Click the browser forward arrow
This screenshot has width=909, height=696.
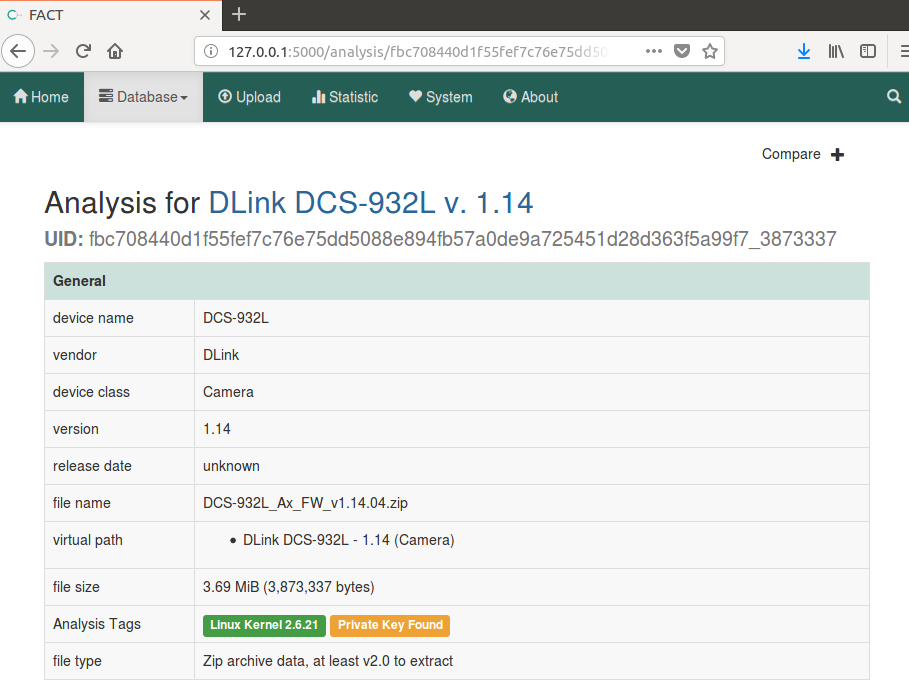51,52
